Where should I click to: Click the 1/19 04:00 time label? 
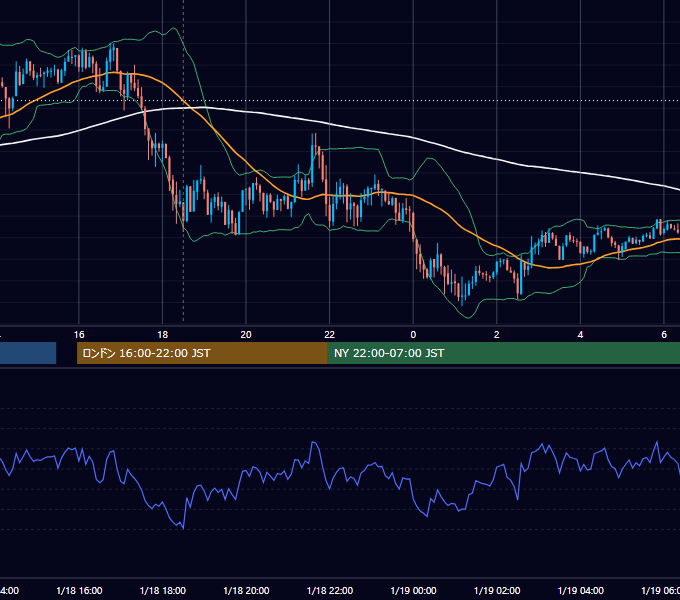pyautogui.click(x=581, y=590)
